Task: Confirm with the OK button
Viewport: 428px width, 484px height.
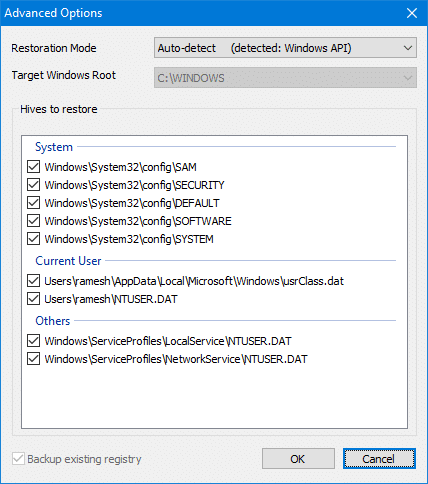Action: pos(298,459)
